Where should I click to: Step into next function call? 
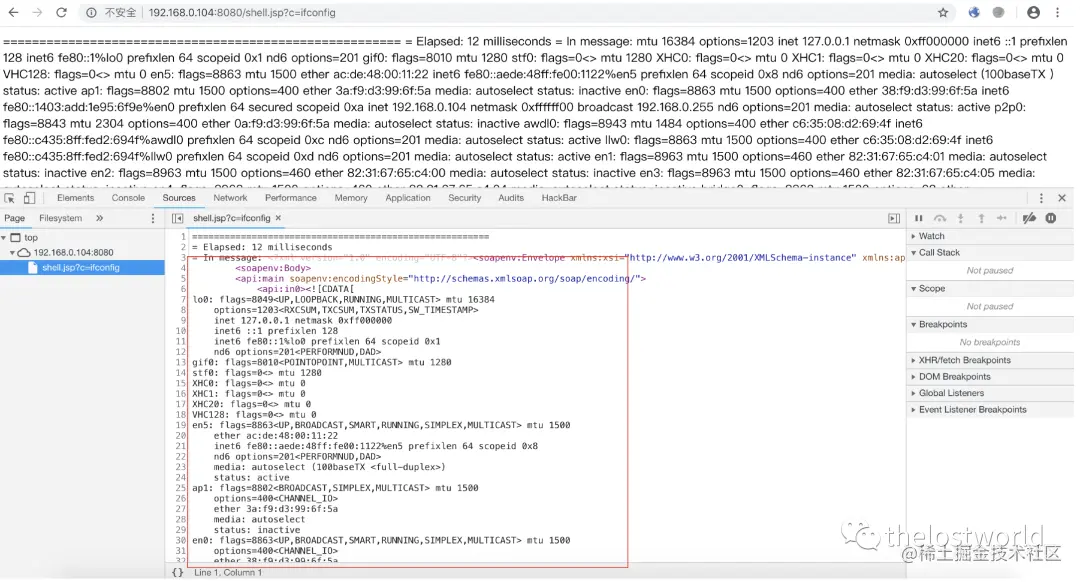[x=960, y=218]
